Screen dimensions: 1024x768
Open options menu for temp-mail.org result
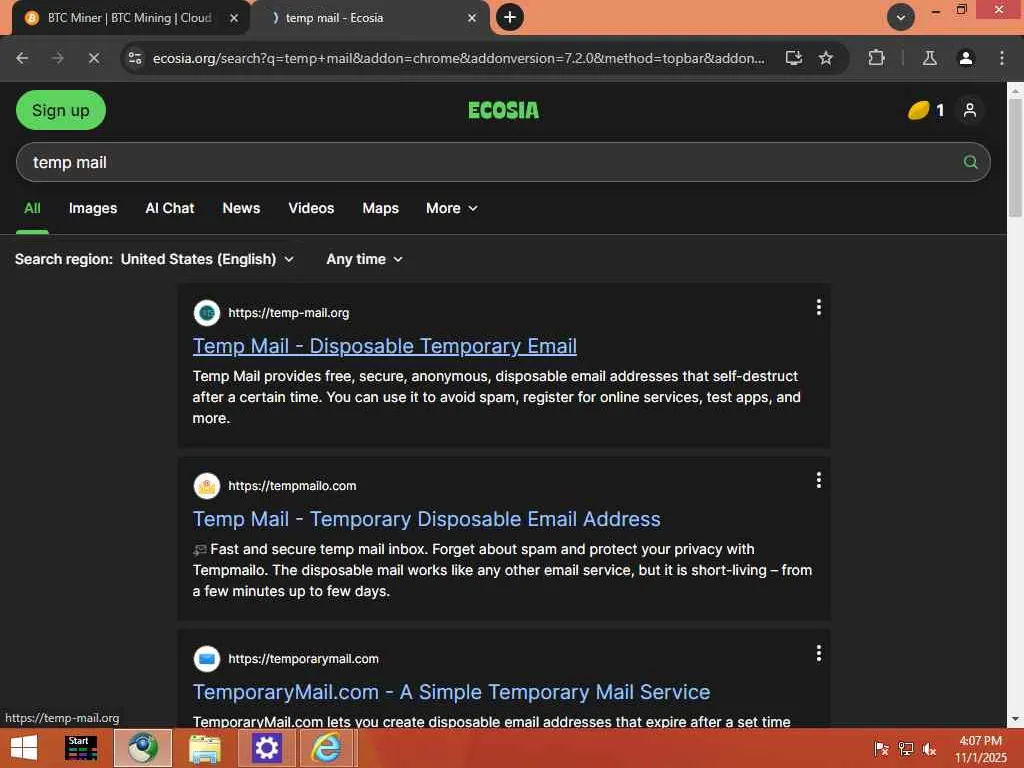(x=818, y=308)
